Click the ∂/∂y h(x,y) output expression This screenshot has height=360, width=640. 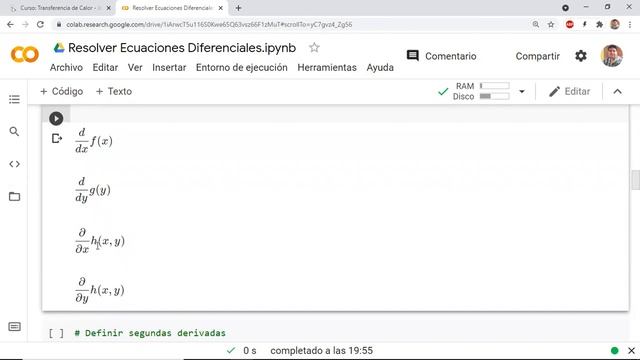coord(100,290)
